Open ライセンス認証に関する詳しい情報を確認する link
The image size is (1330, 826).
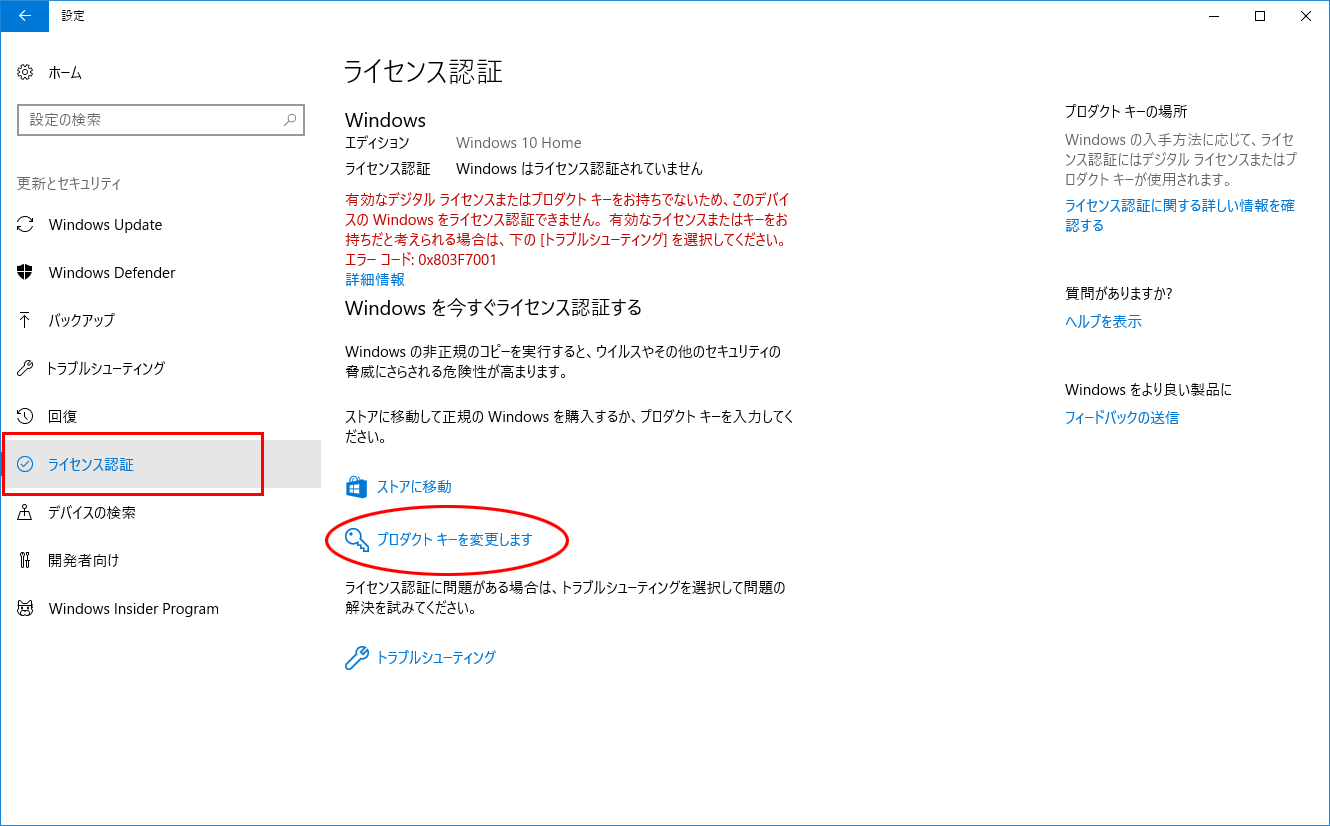[1180, 215]
